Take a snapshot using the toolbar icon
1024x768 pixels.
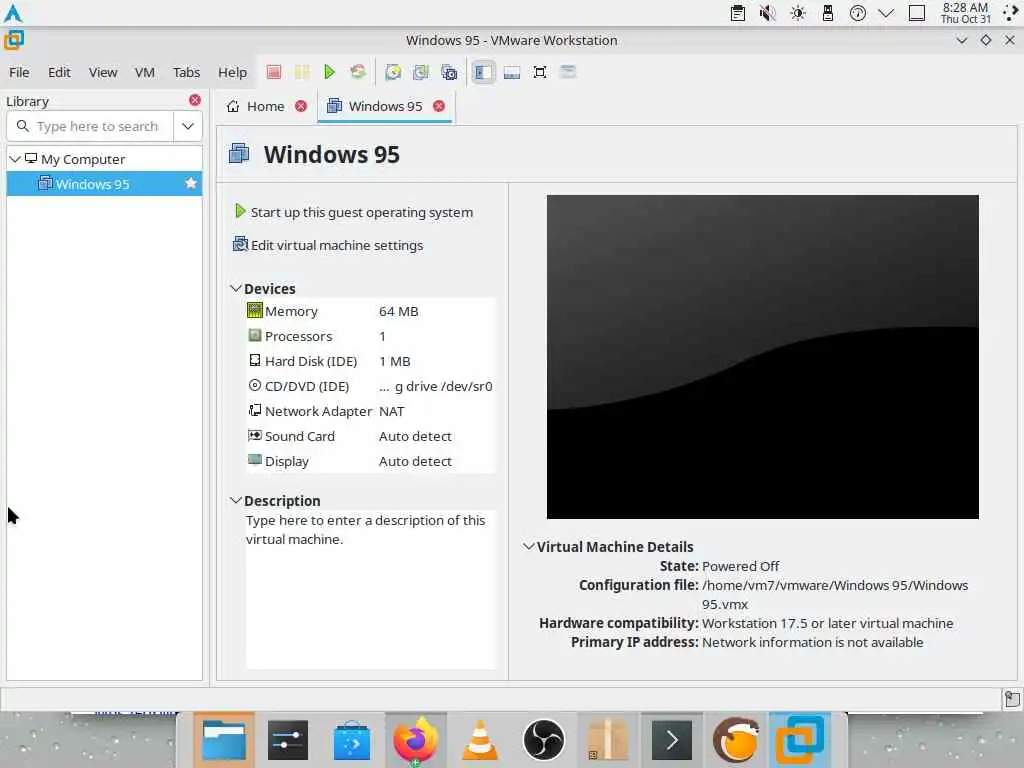pyautogui.click(x=392, y=72)
